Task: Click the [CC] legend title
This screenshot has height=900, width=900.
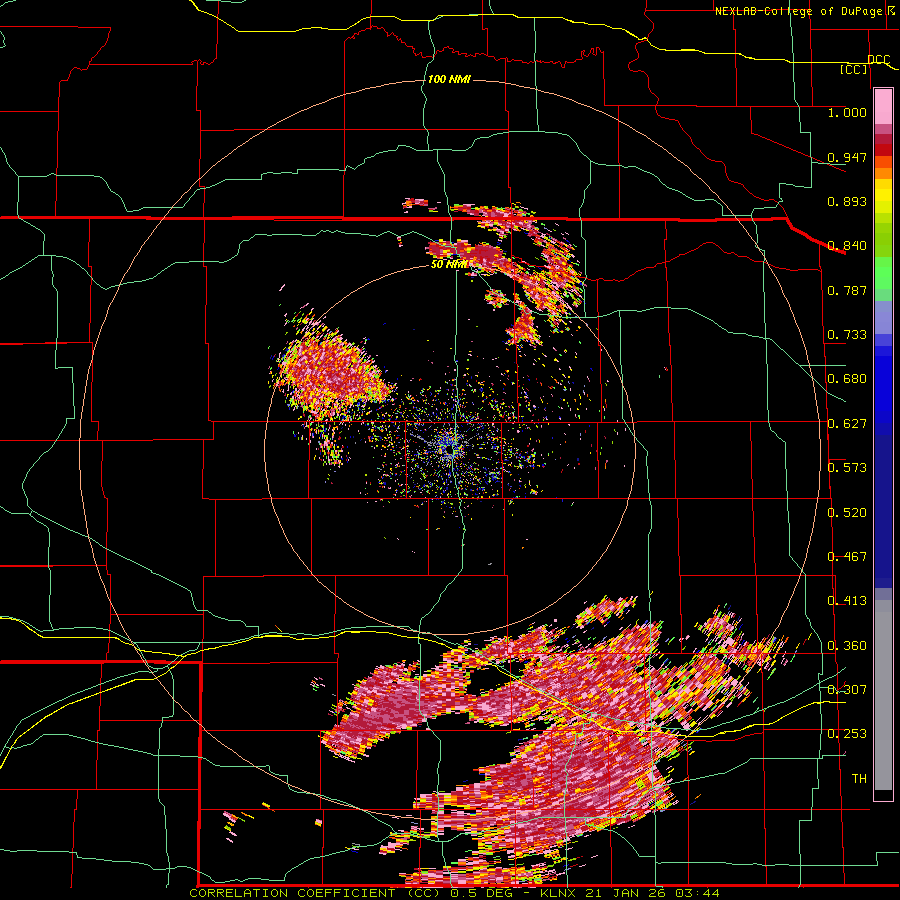Action: pyautogui.click(x=854, y=69)
